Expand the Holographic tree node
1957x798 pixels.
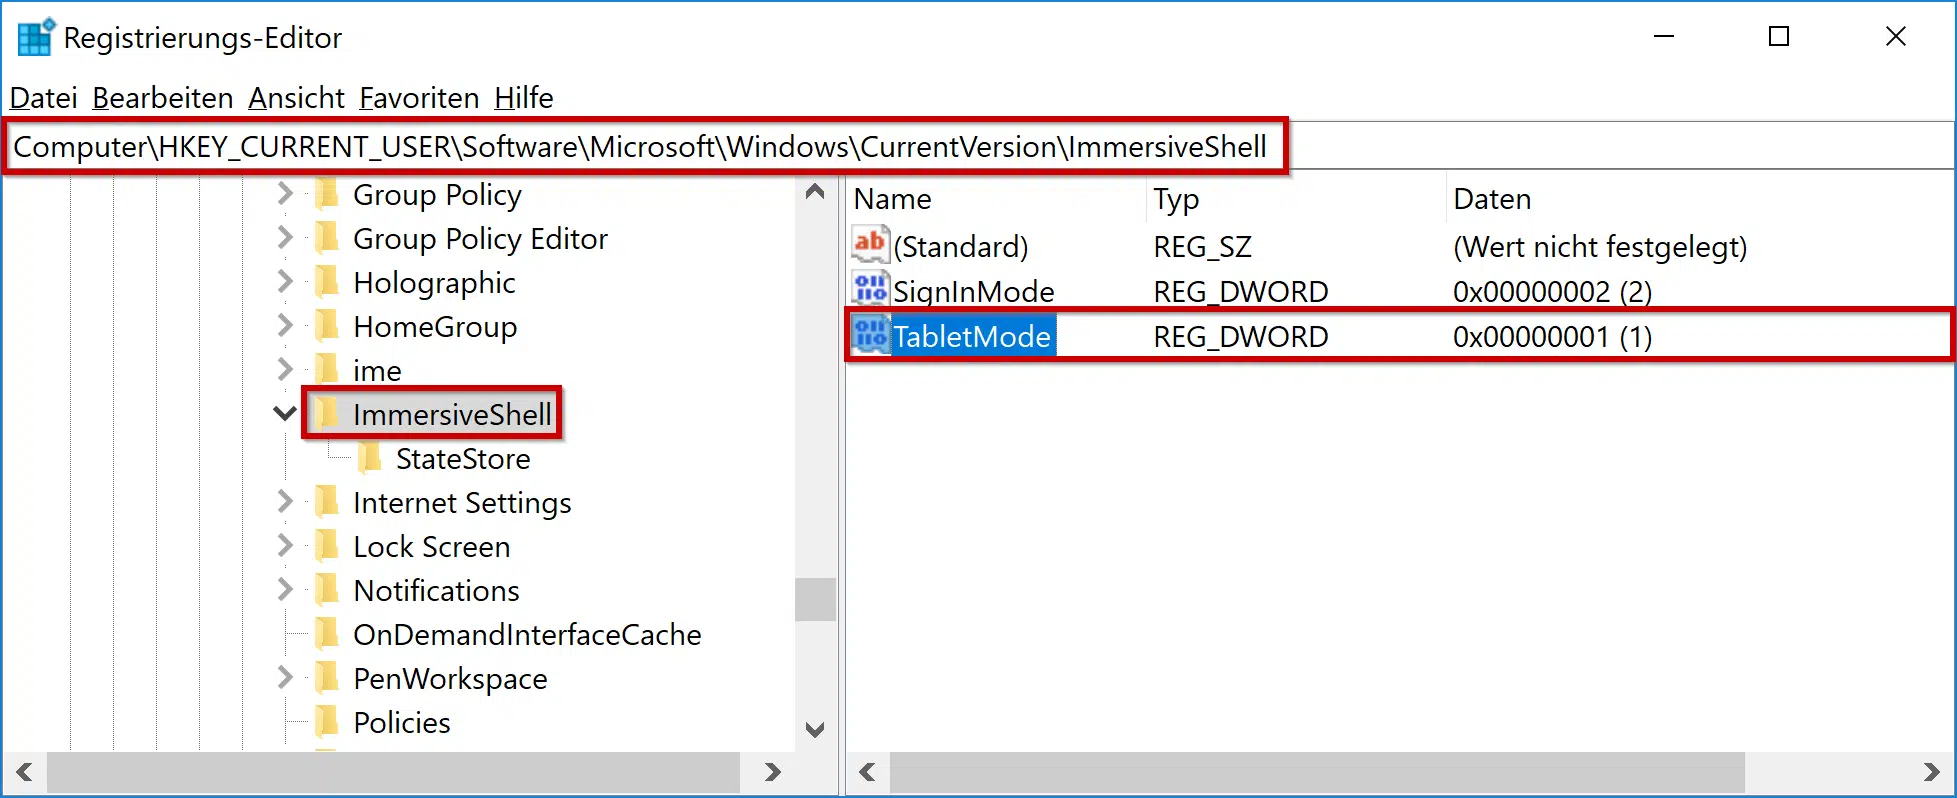[x=284, y=282]
